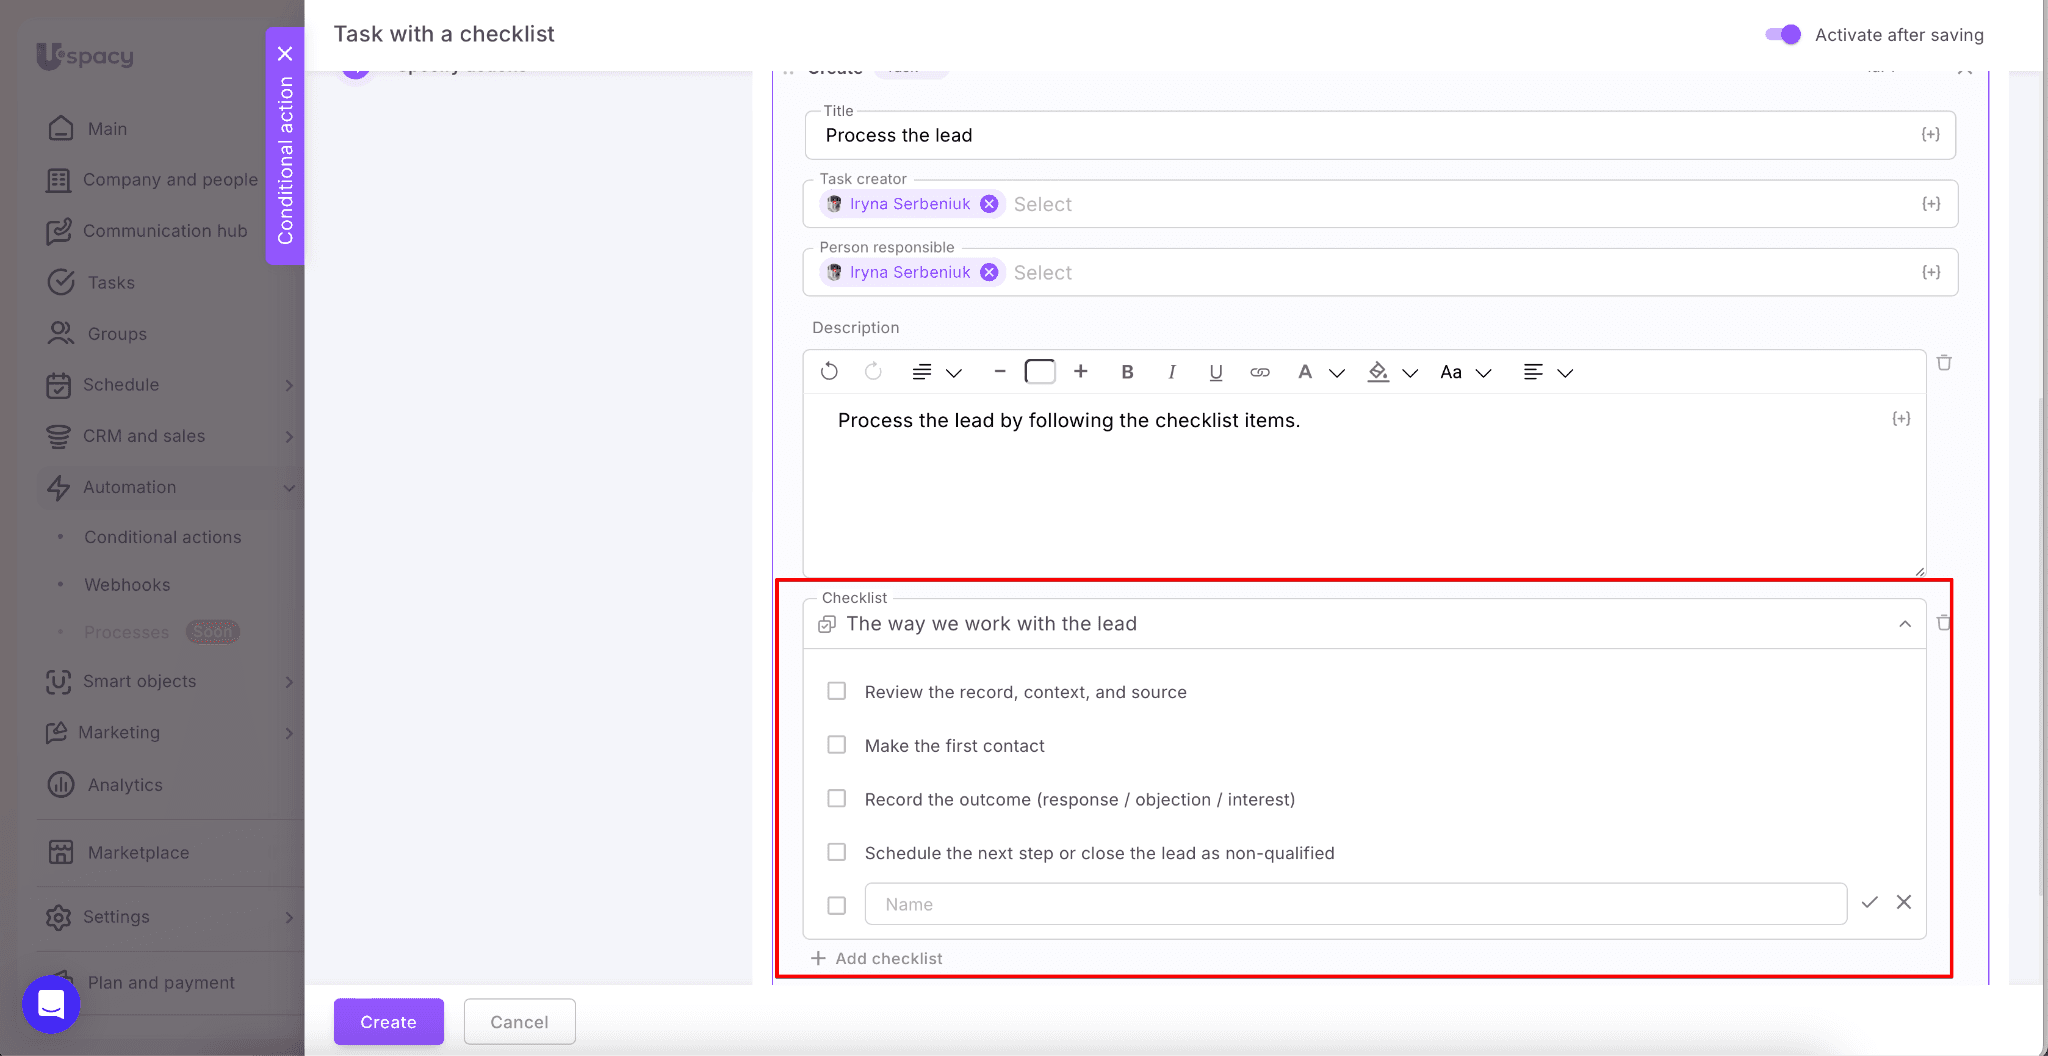Open Conditional actions in the sidebar
This screenshot has width=2048, height=1056.
pos(163,537)
